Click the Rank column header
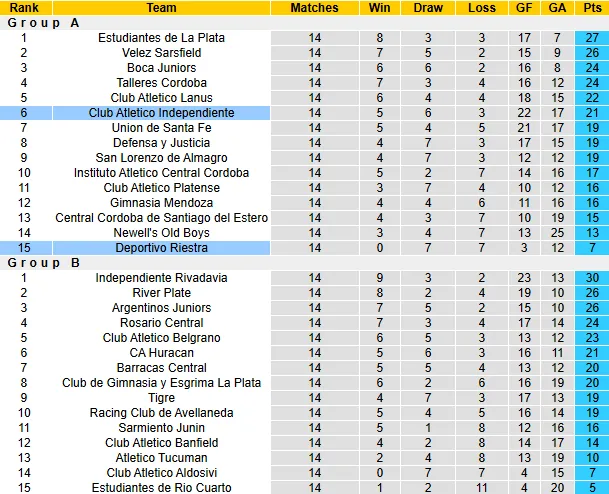This screenshot has width=609, height=494. click(x=23, y=8)
